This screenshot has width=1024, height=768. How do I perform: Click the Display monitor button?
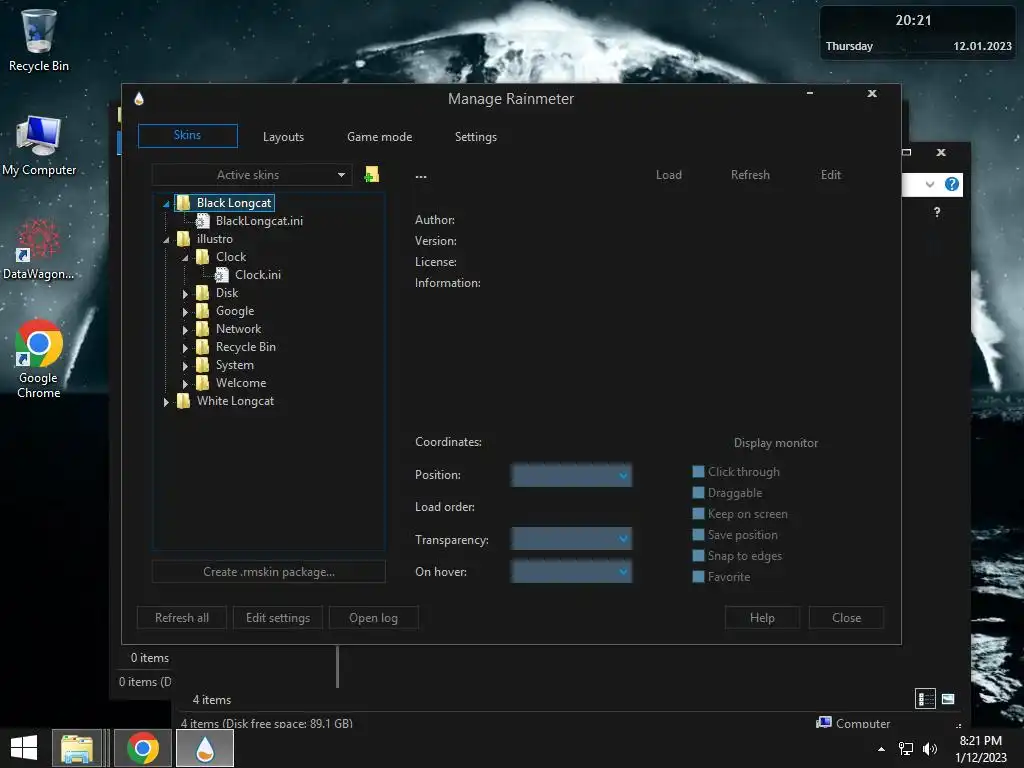pyautogui.click(x=776, y=443)
